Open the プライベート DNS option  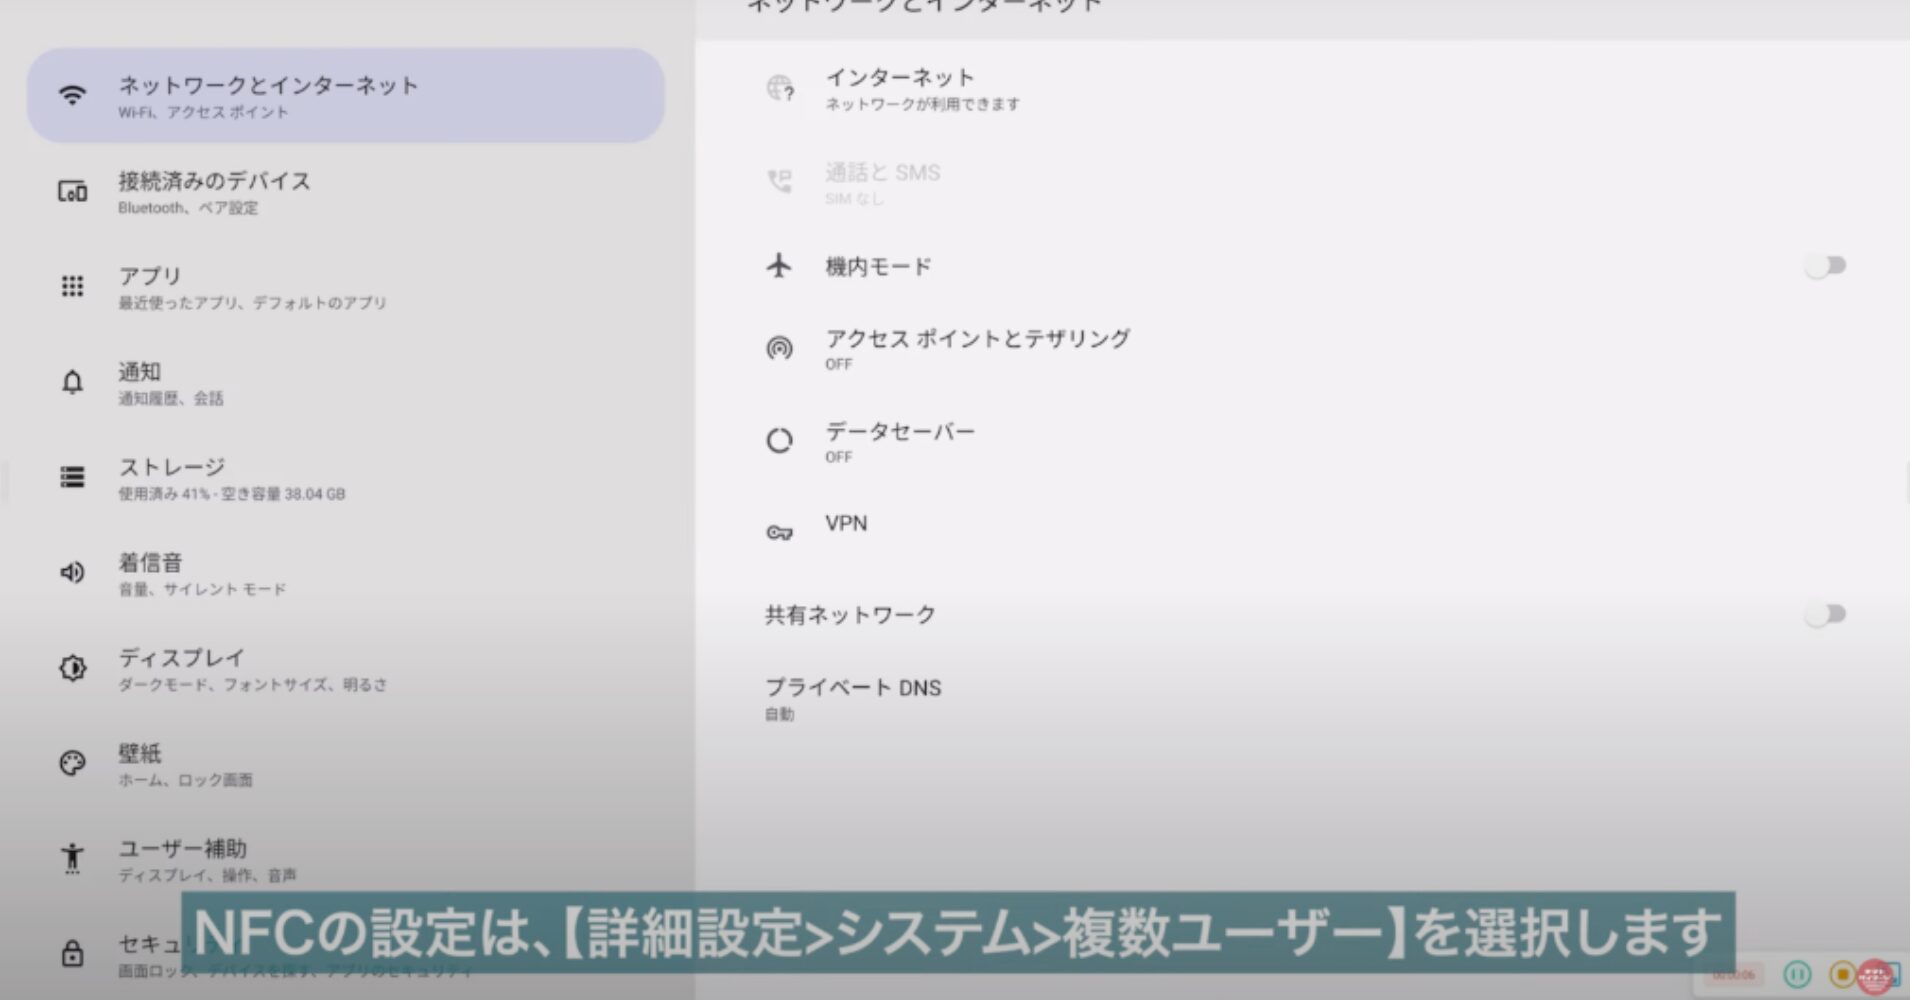coord(852,698)
